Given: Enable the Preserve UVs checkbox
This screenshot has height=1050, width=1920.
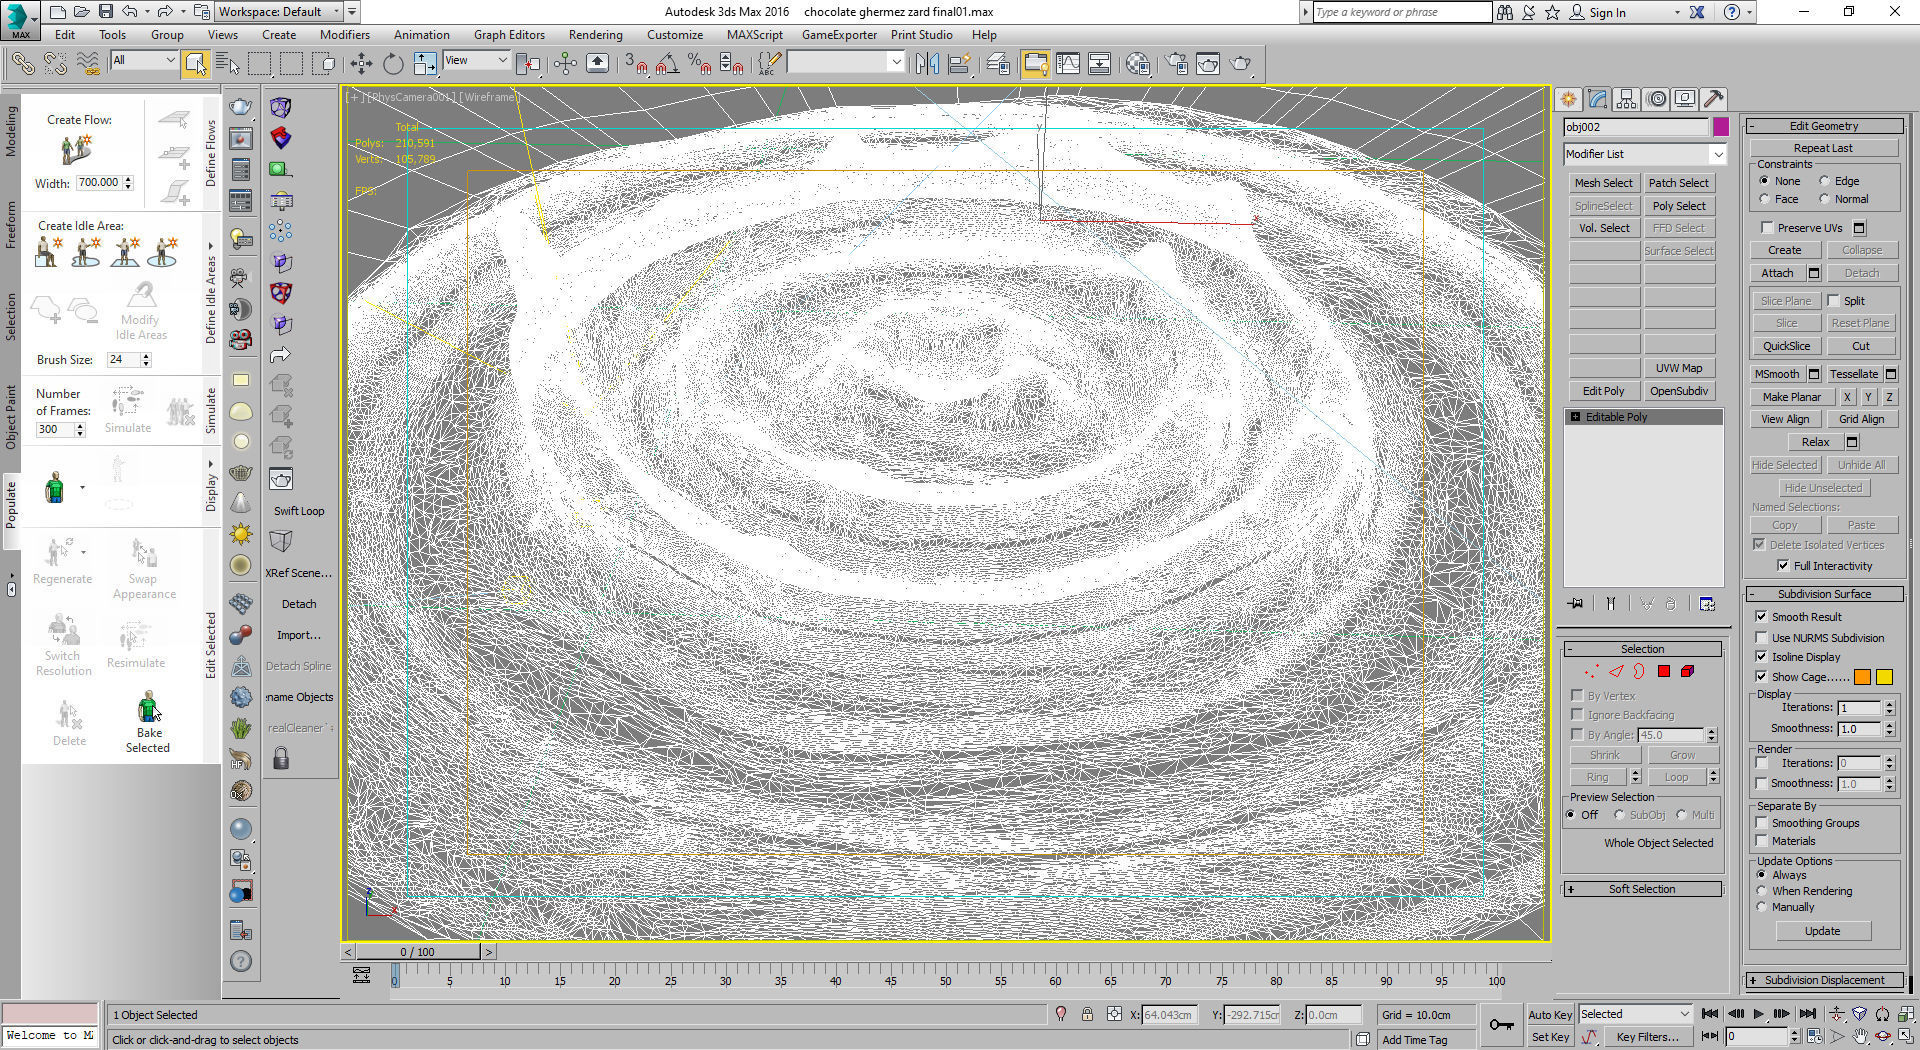Looking at the screenshot, I should click(x=1768, y=228).
